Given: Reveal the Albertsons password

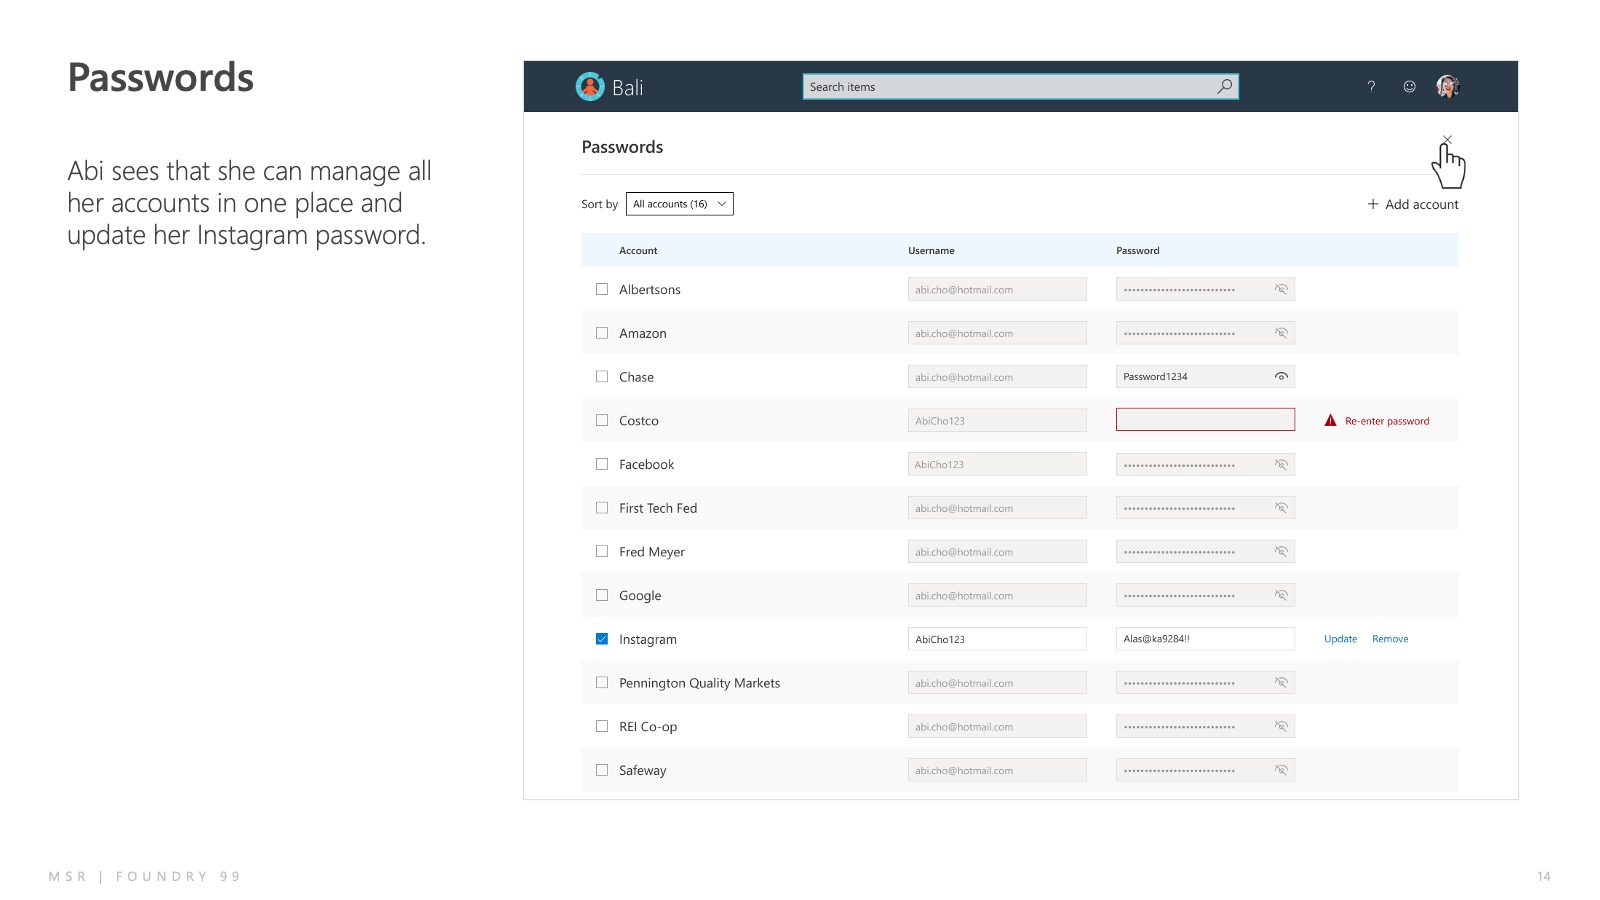Looking at the screenshot, I should point(1281,290).
